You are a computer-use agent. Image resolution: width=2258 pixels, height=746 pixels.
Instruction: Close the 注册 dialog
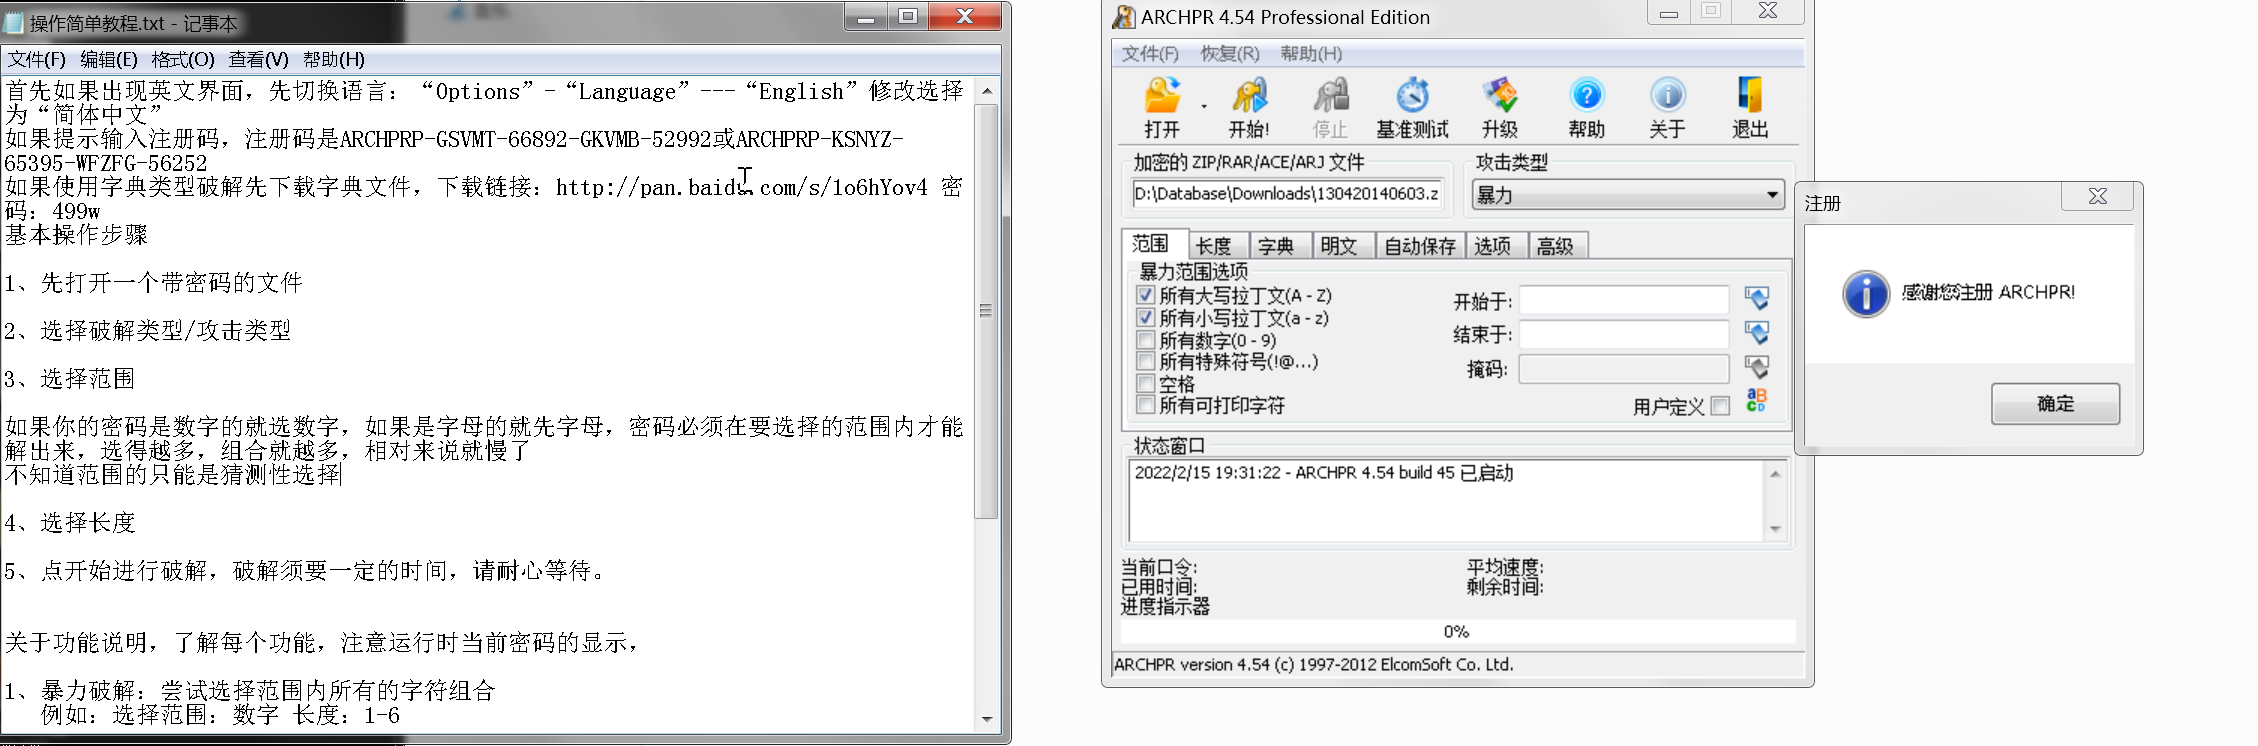pyautogui.click(x=2097, y=196)
